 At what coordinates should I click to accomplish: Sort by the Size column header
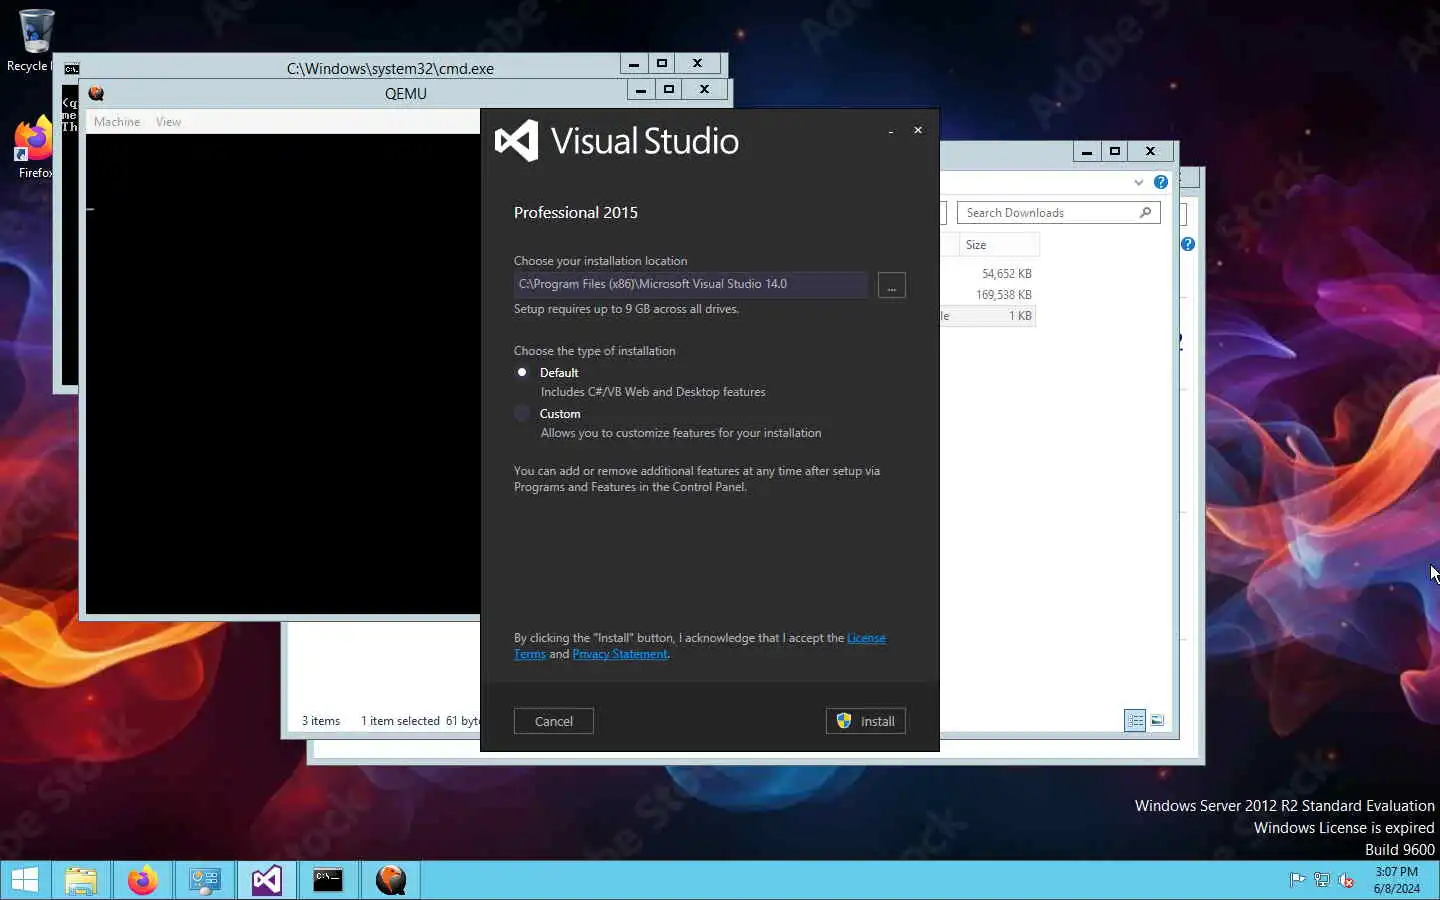click(x=998, y=245)
